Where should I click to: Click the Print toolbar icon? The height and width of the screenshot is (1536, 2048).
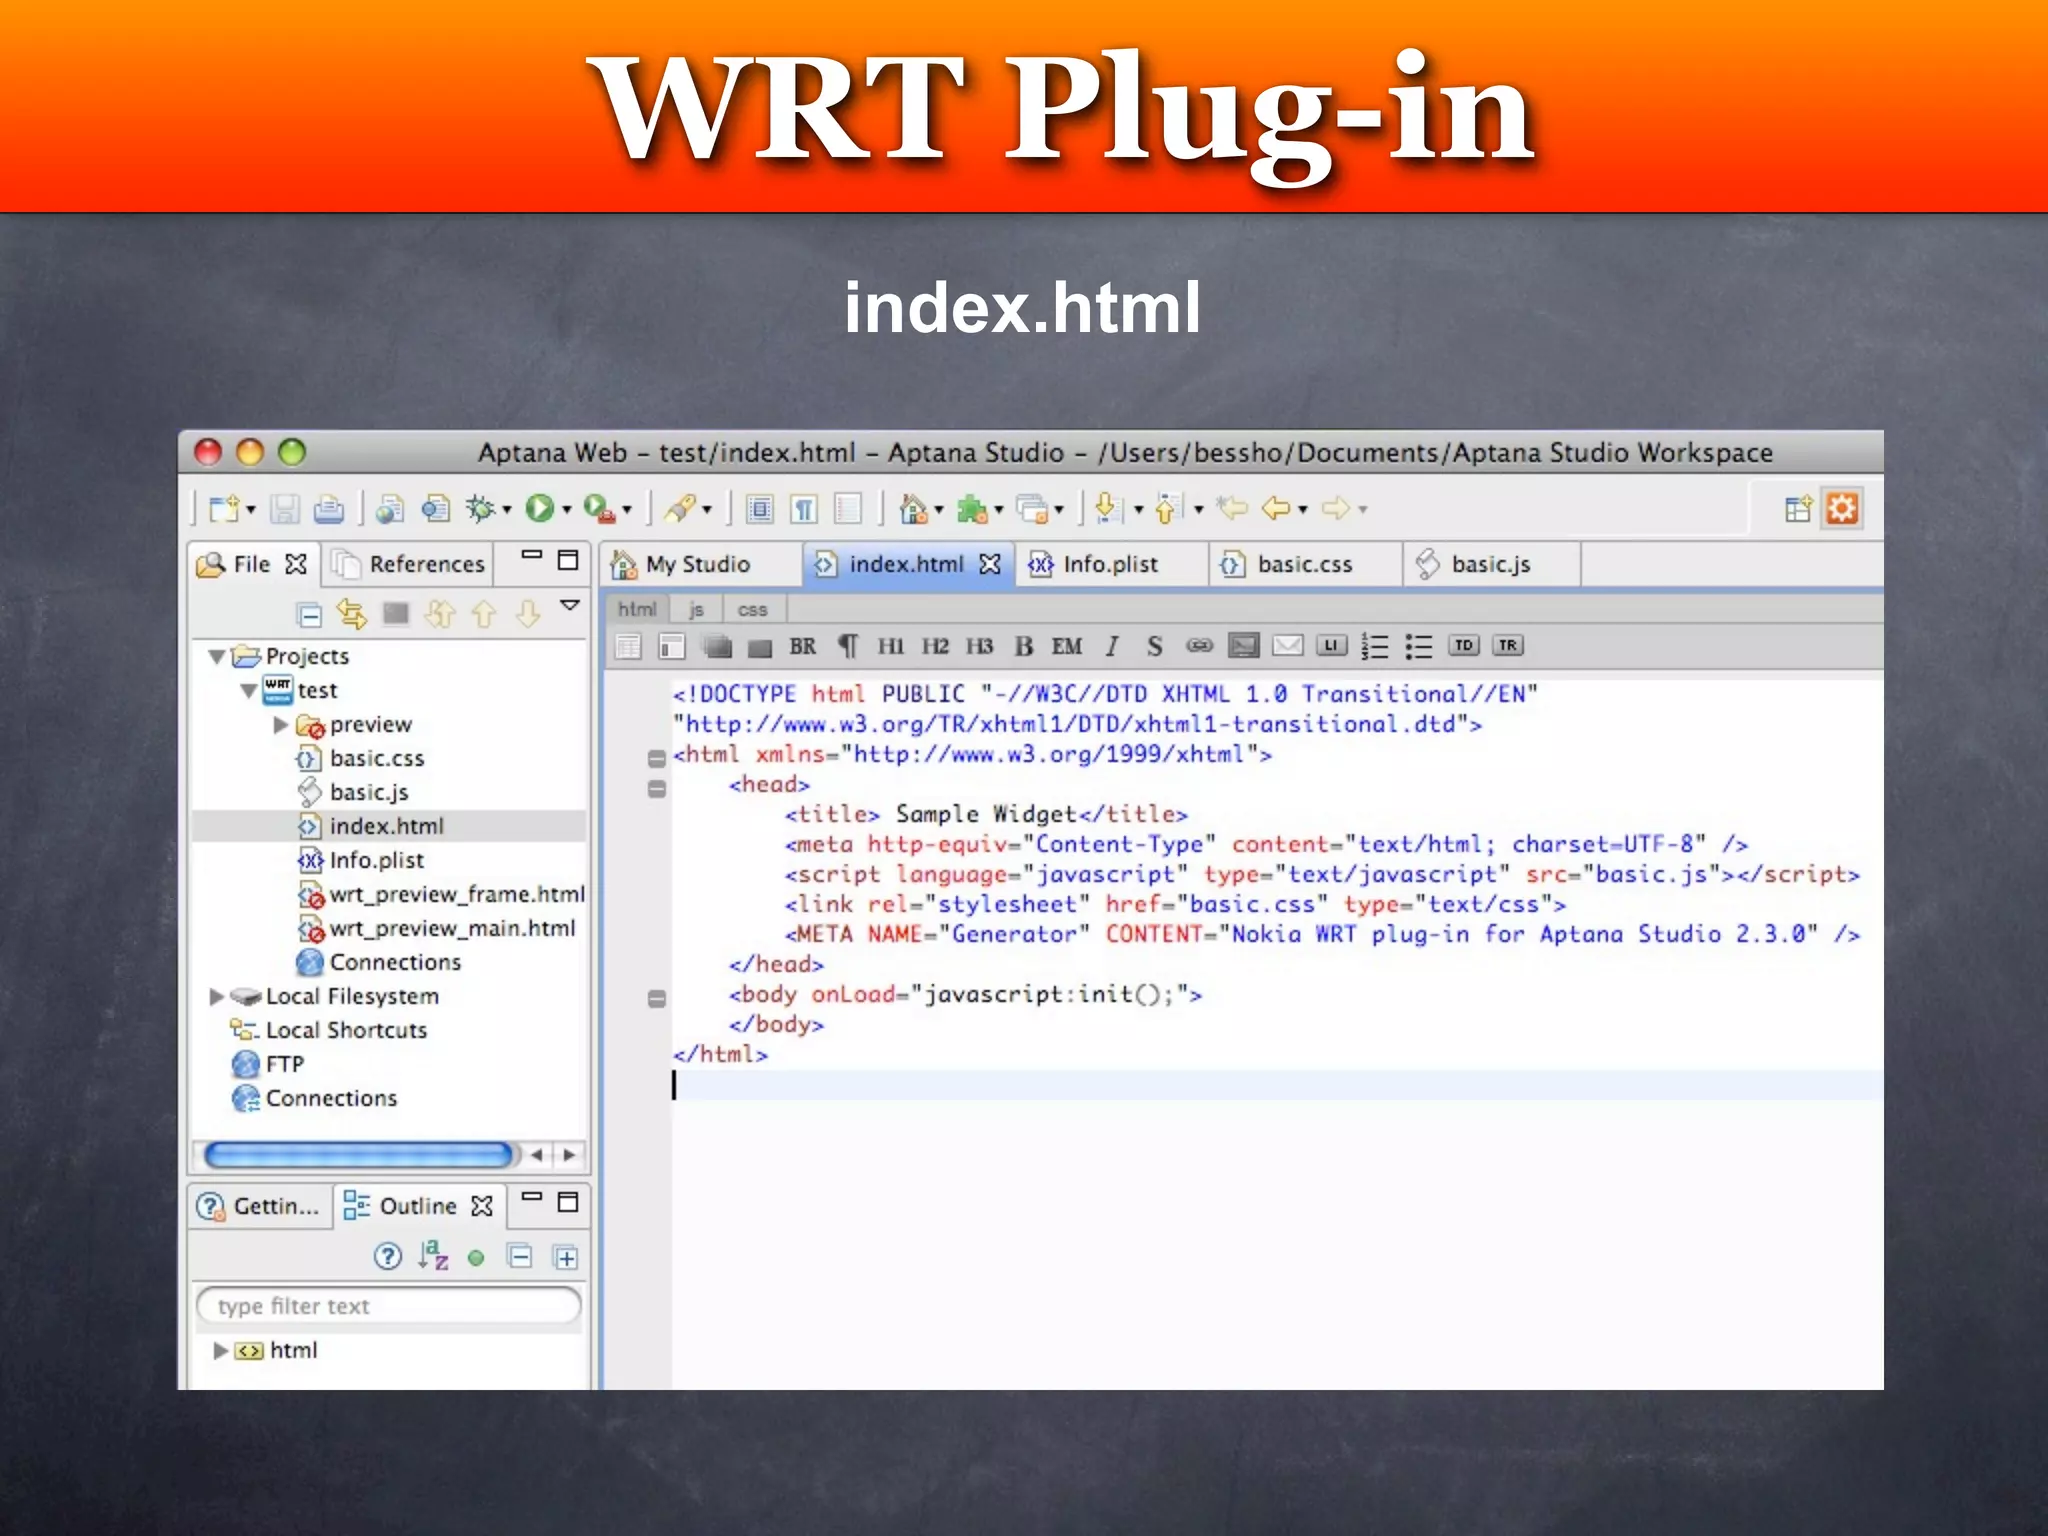click(329, 509)
